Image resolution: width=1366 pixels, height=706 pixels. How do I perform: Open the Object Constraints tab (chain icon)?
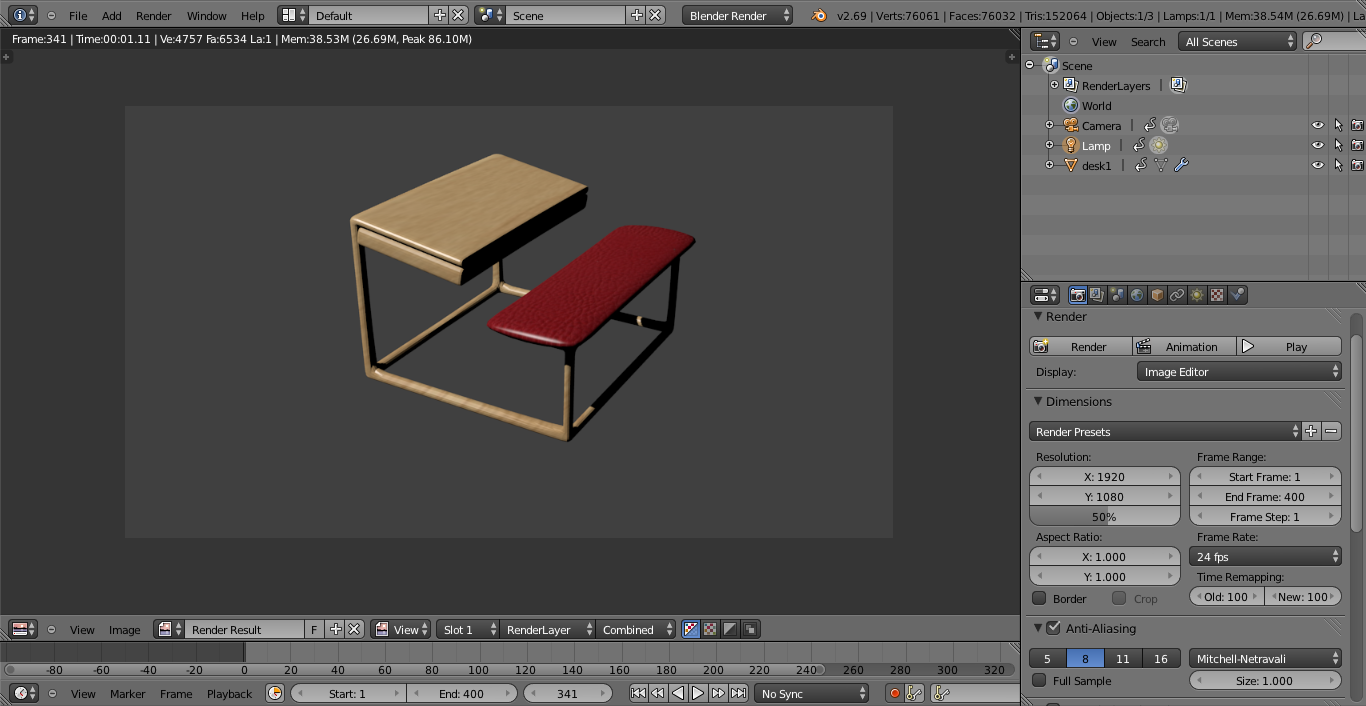coord(1177,295)
